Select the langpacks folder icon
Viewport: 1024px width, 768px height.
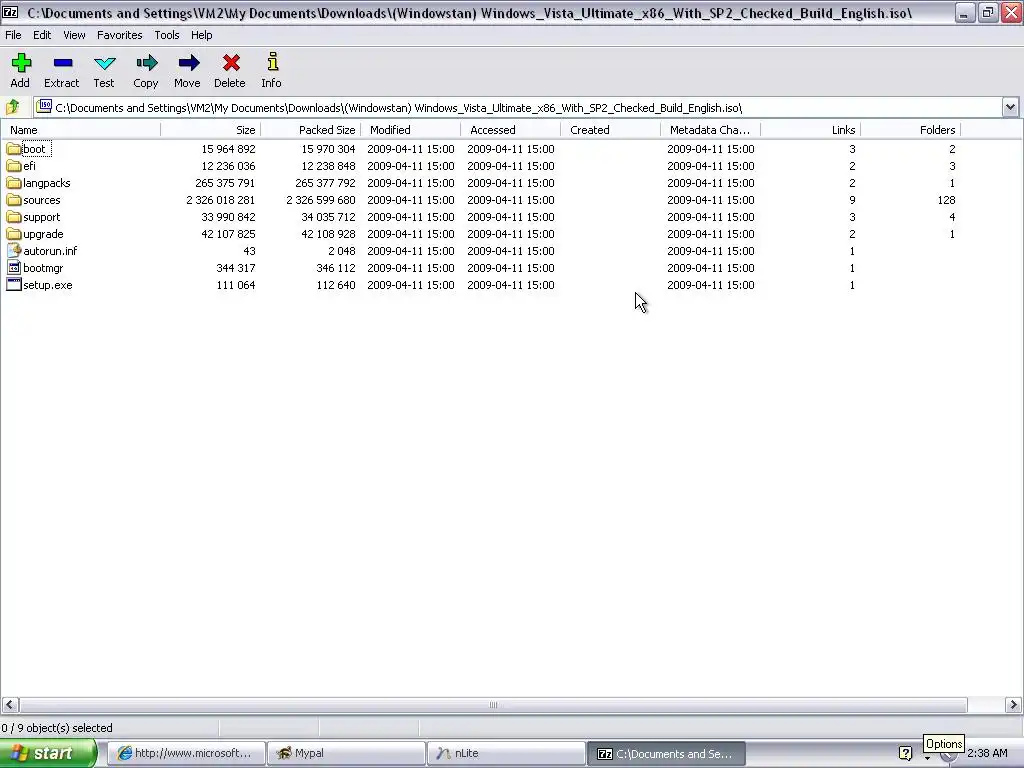pos(14,183)
